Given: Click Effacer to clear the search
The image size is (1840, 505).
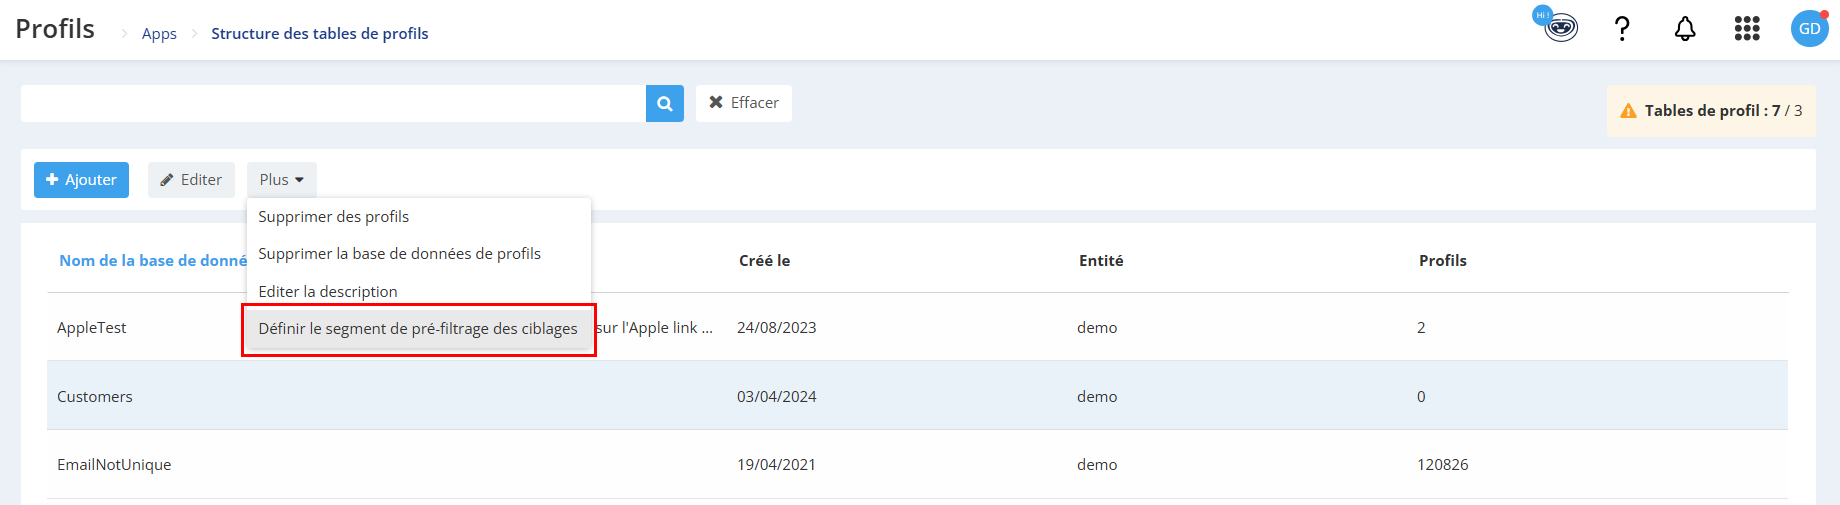Looking at the screenshot, I should coord(744,103).
